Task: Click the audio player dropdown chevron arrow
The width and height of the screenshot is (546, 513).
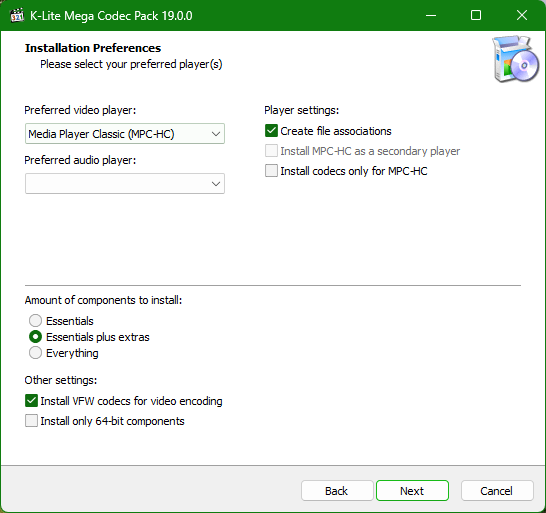Action: [x=216, y=184]
